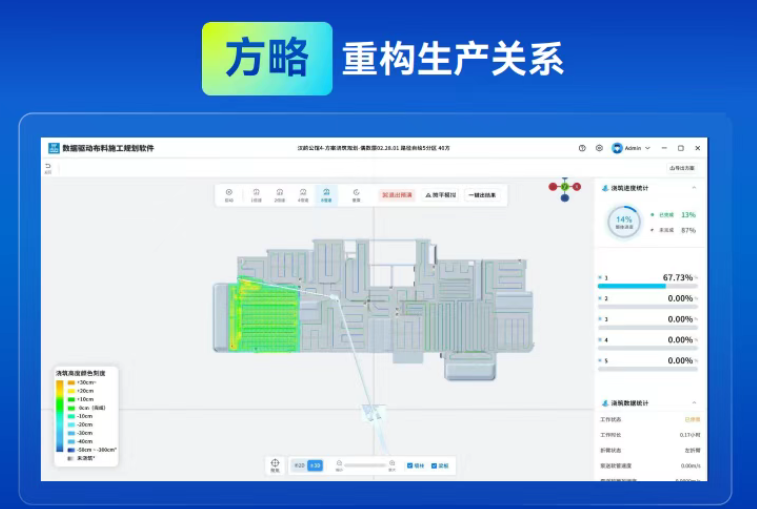The height and width of the screenshot is (509, 757).
Task: Toggle the second checkbox in bottom toolbar
Action: [435, 465]
